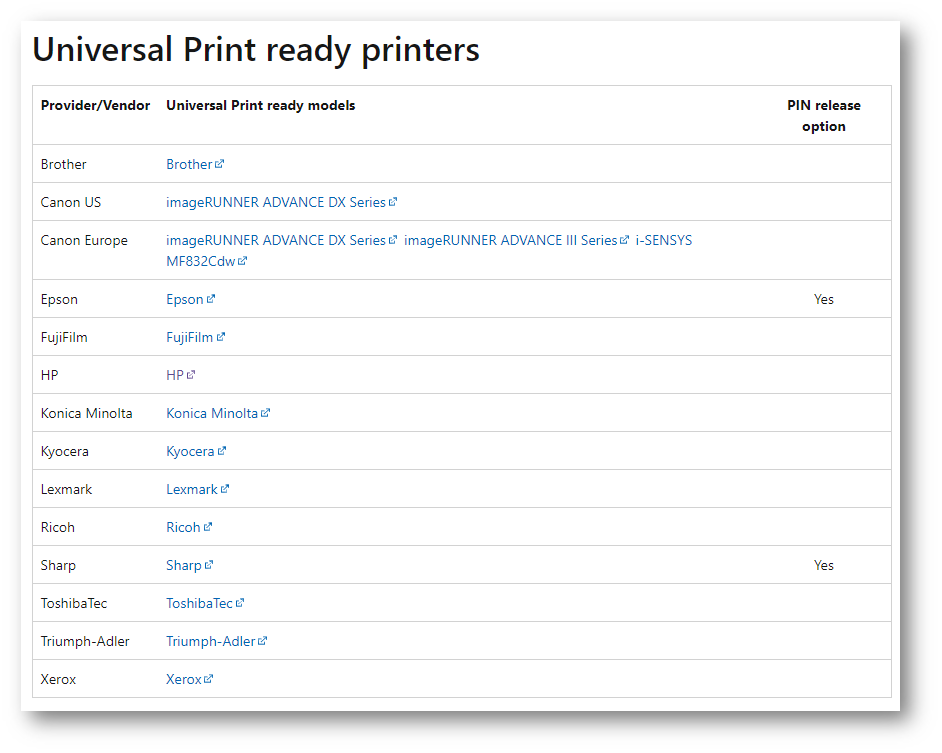Click external-link icon next to Kyocera link
Screen dimensions: 942x753
(222, 451)
